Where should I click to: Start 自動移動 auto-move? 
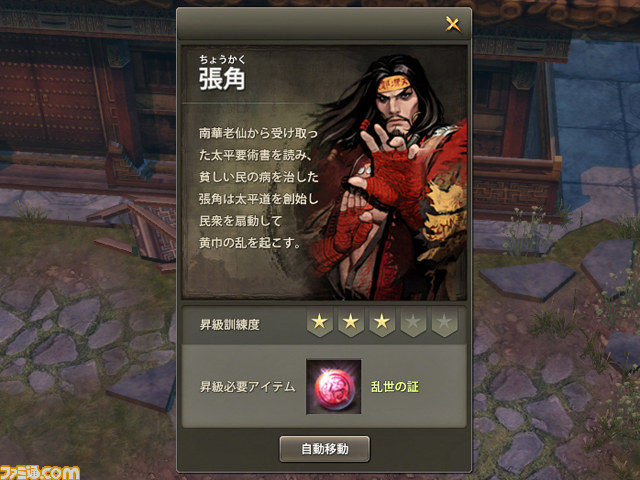tap(324, 449)
